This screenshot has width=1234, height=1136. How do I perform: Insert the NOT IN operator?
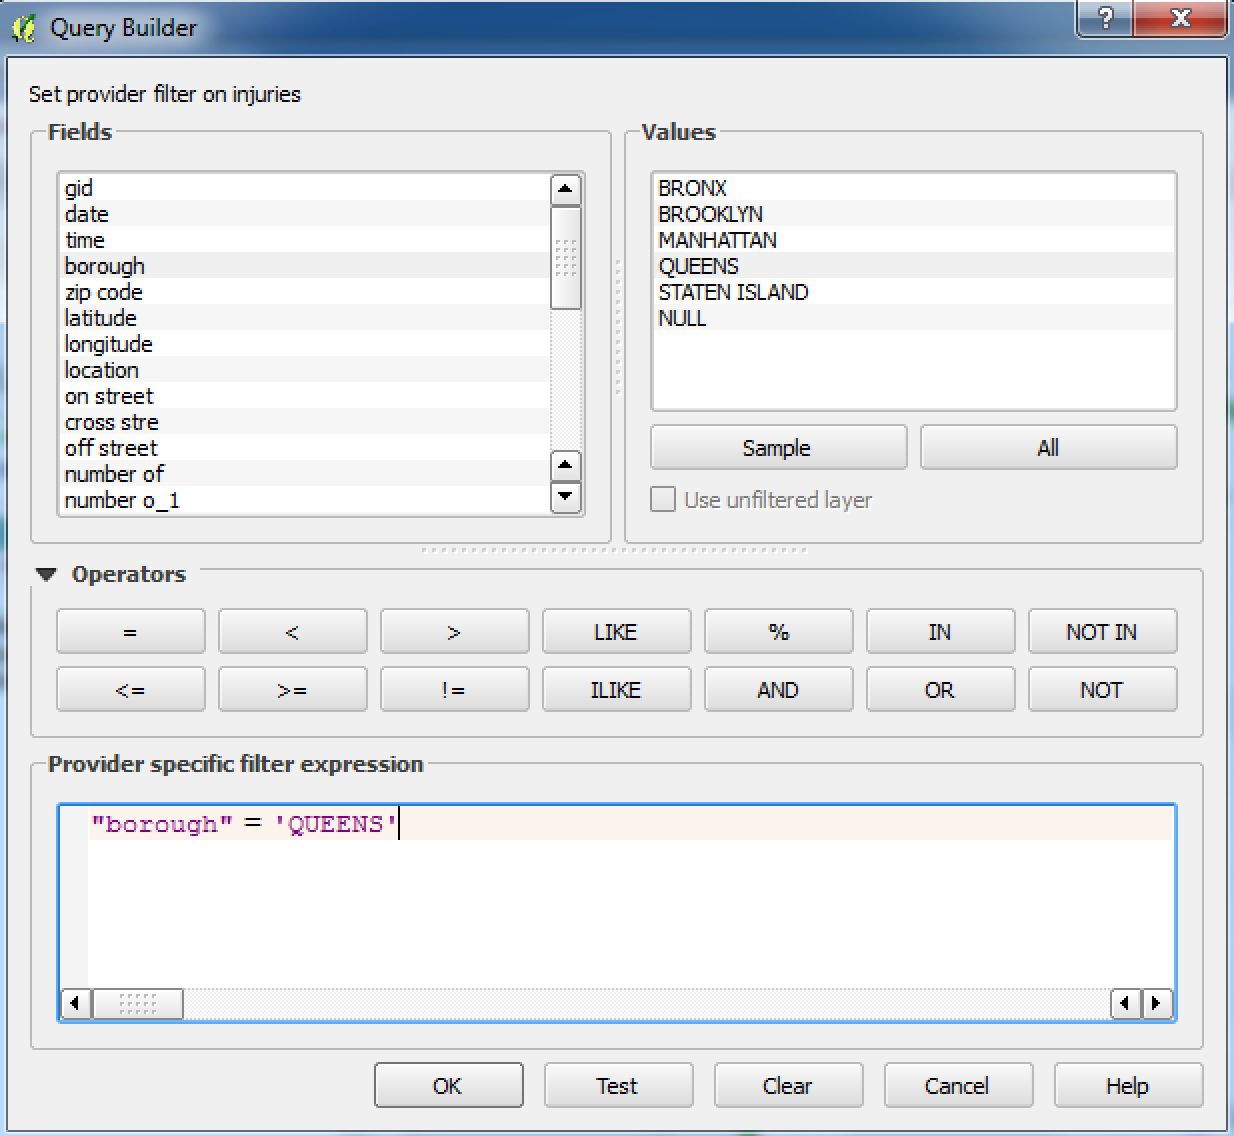(1101, 631)
